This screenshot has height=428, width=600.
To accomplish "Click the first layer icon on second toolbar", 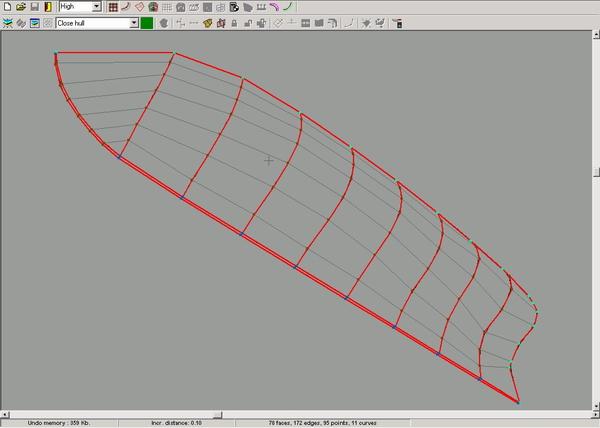I will pos(7,23).
